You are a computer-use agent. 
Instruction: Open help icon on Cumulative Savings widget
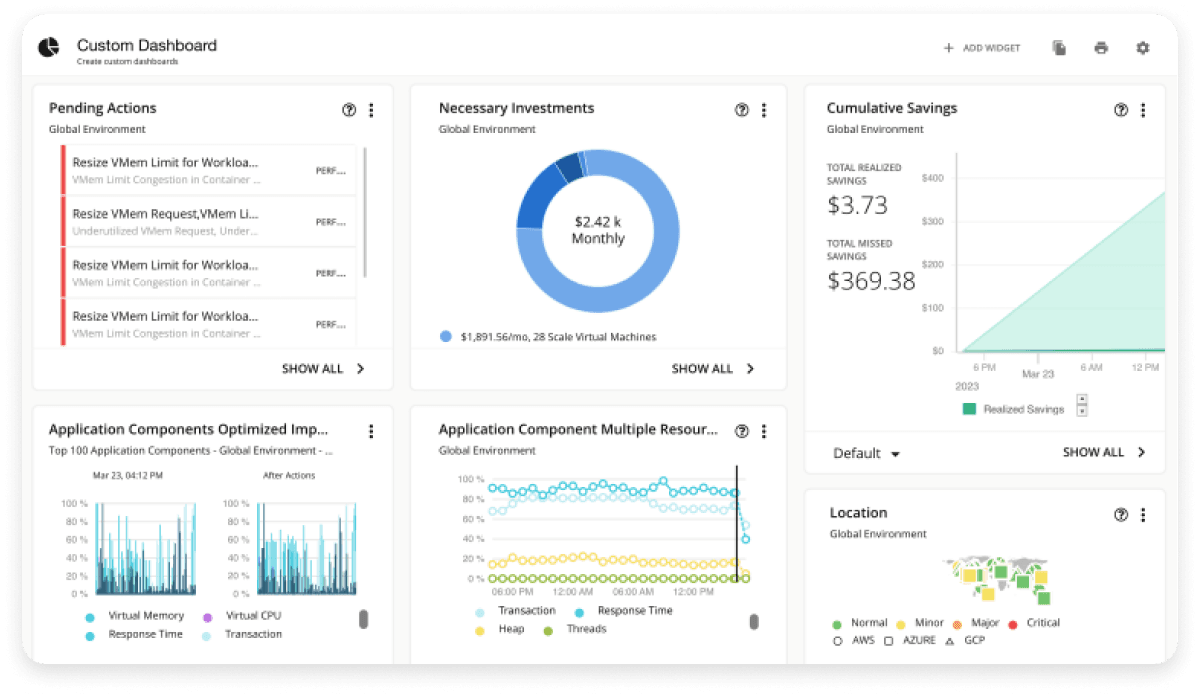(x=1121, y=110)
